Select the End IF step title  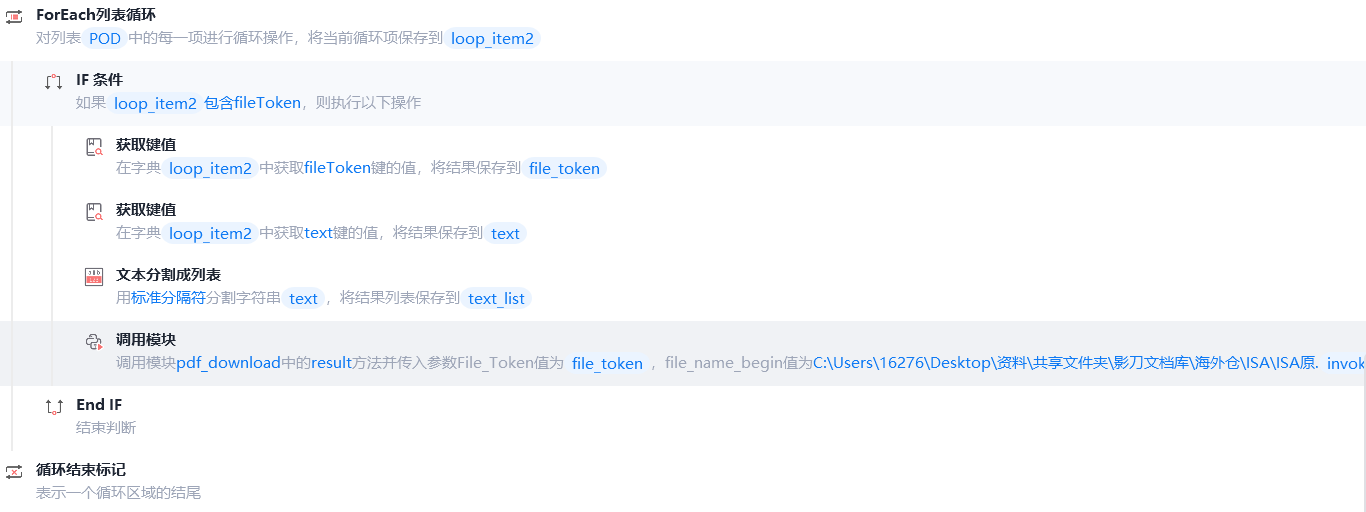click(99, 405)
